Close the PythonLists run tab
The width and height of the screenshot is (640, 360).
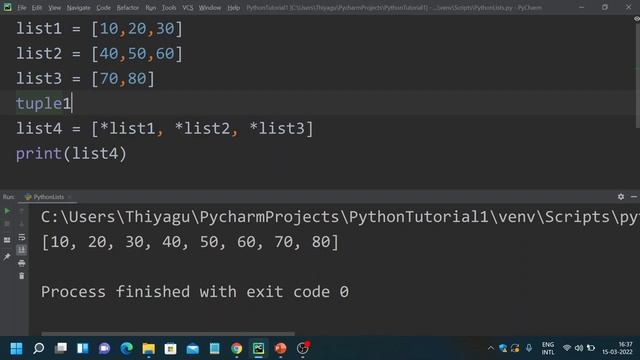pos(69,197)
